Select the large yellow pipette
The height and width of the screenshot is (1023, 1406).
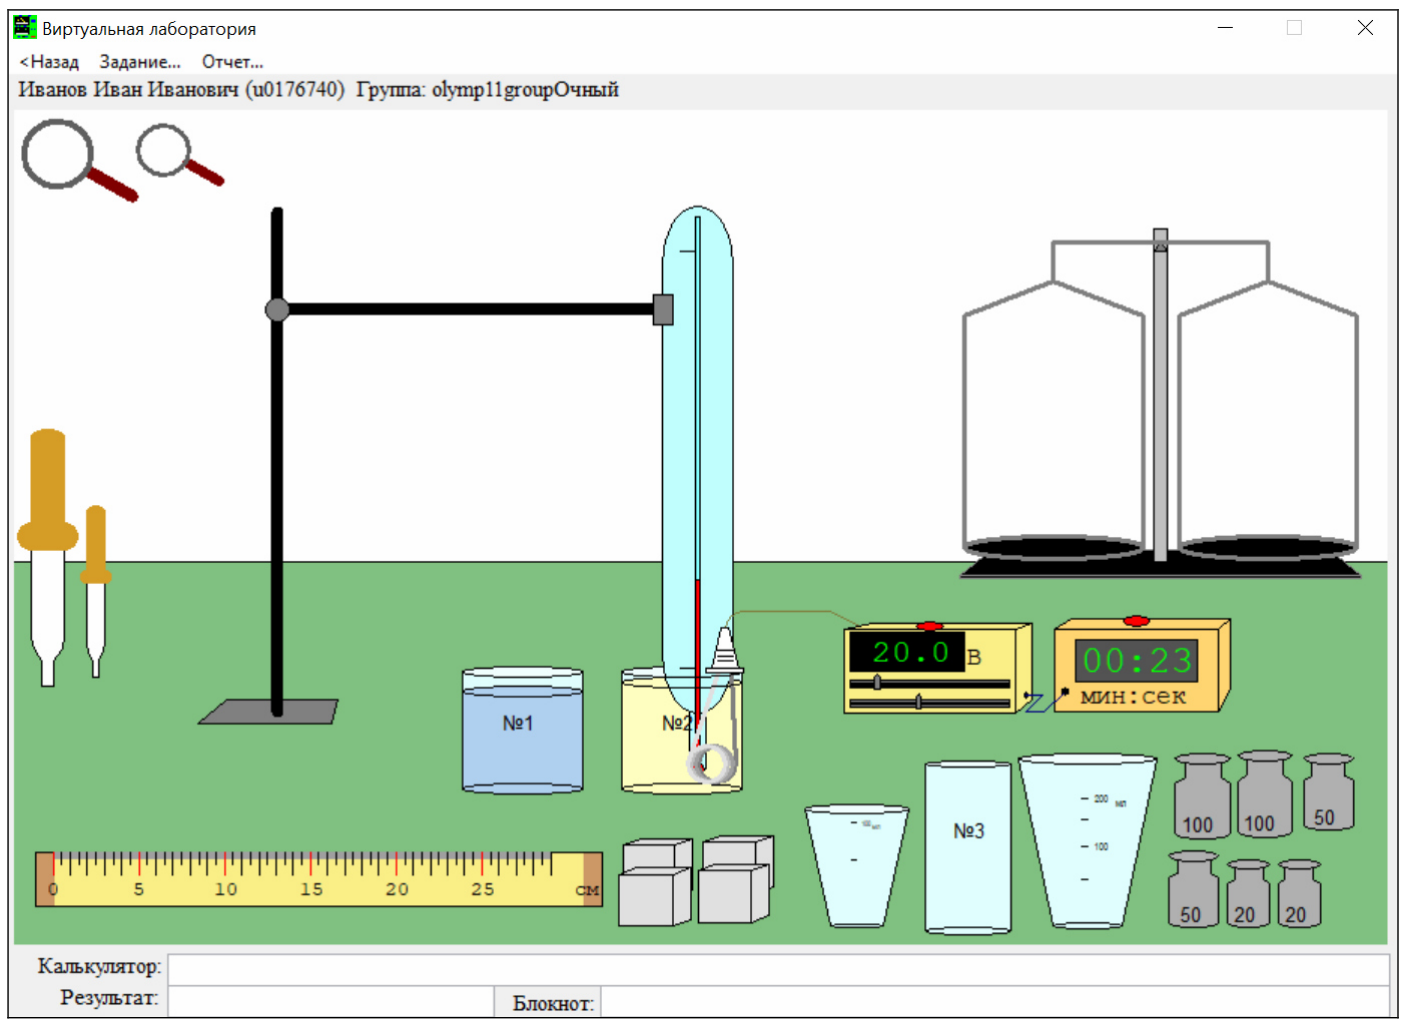click(x=47, y=557)
